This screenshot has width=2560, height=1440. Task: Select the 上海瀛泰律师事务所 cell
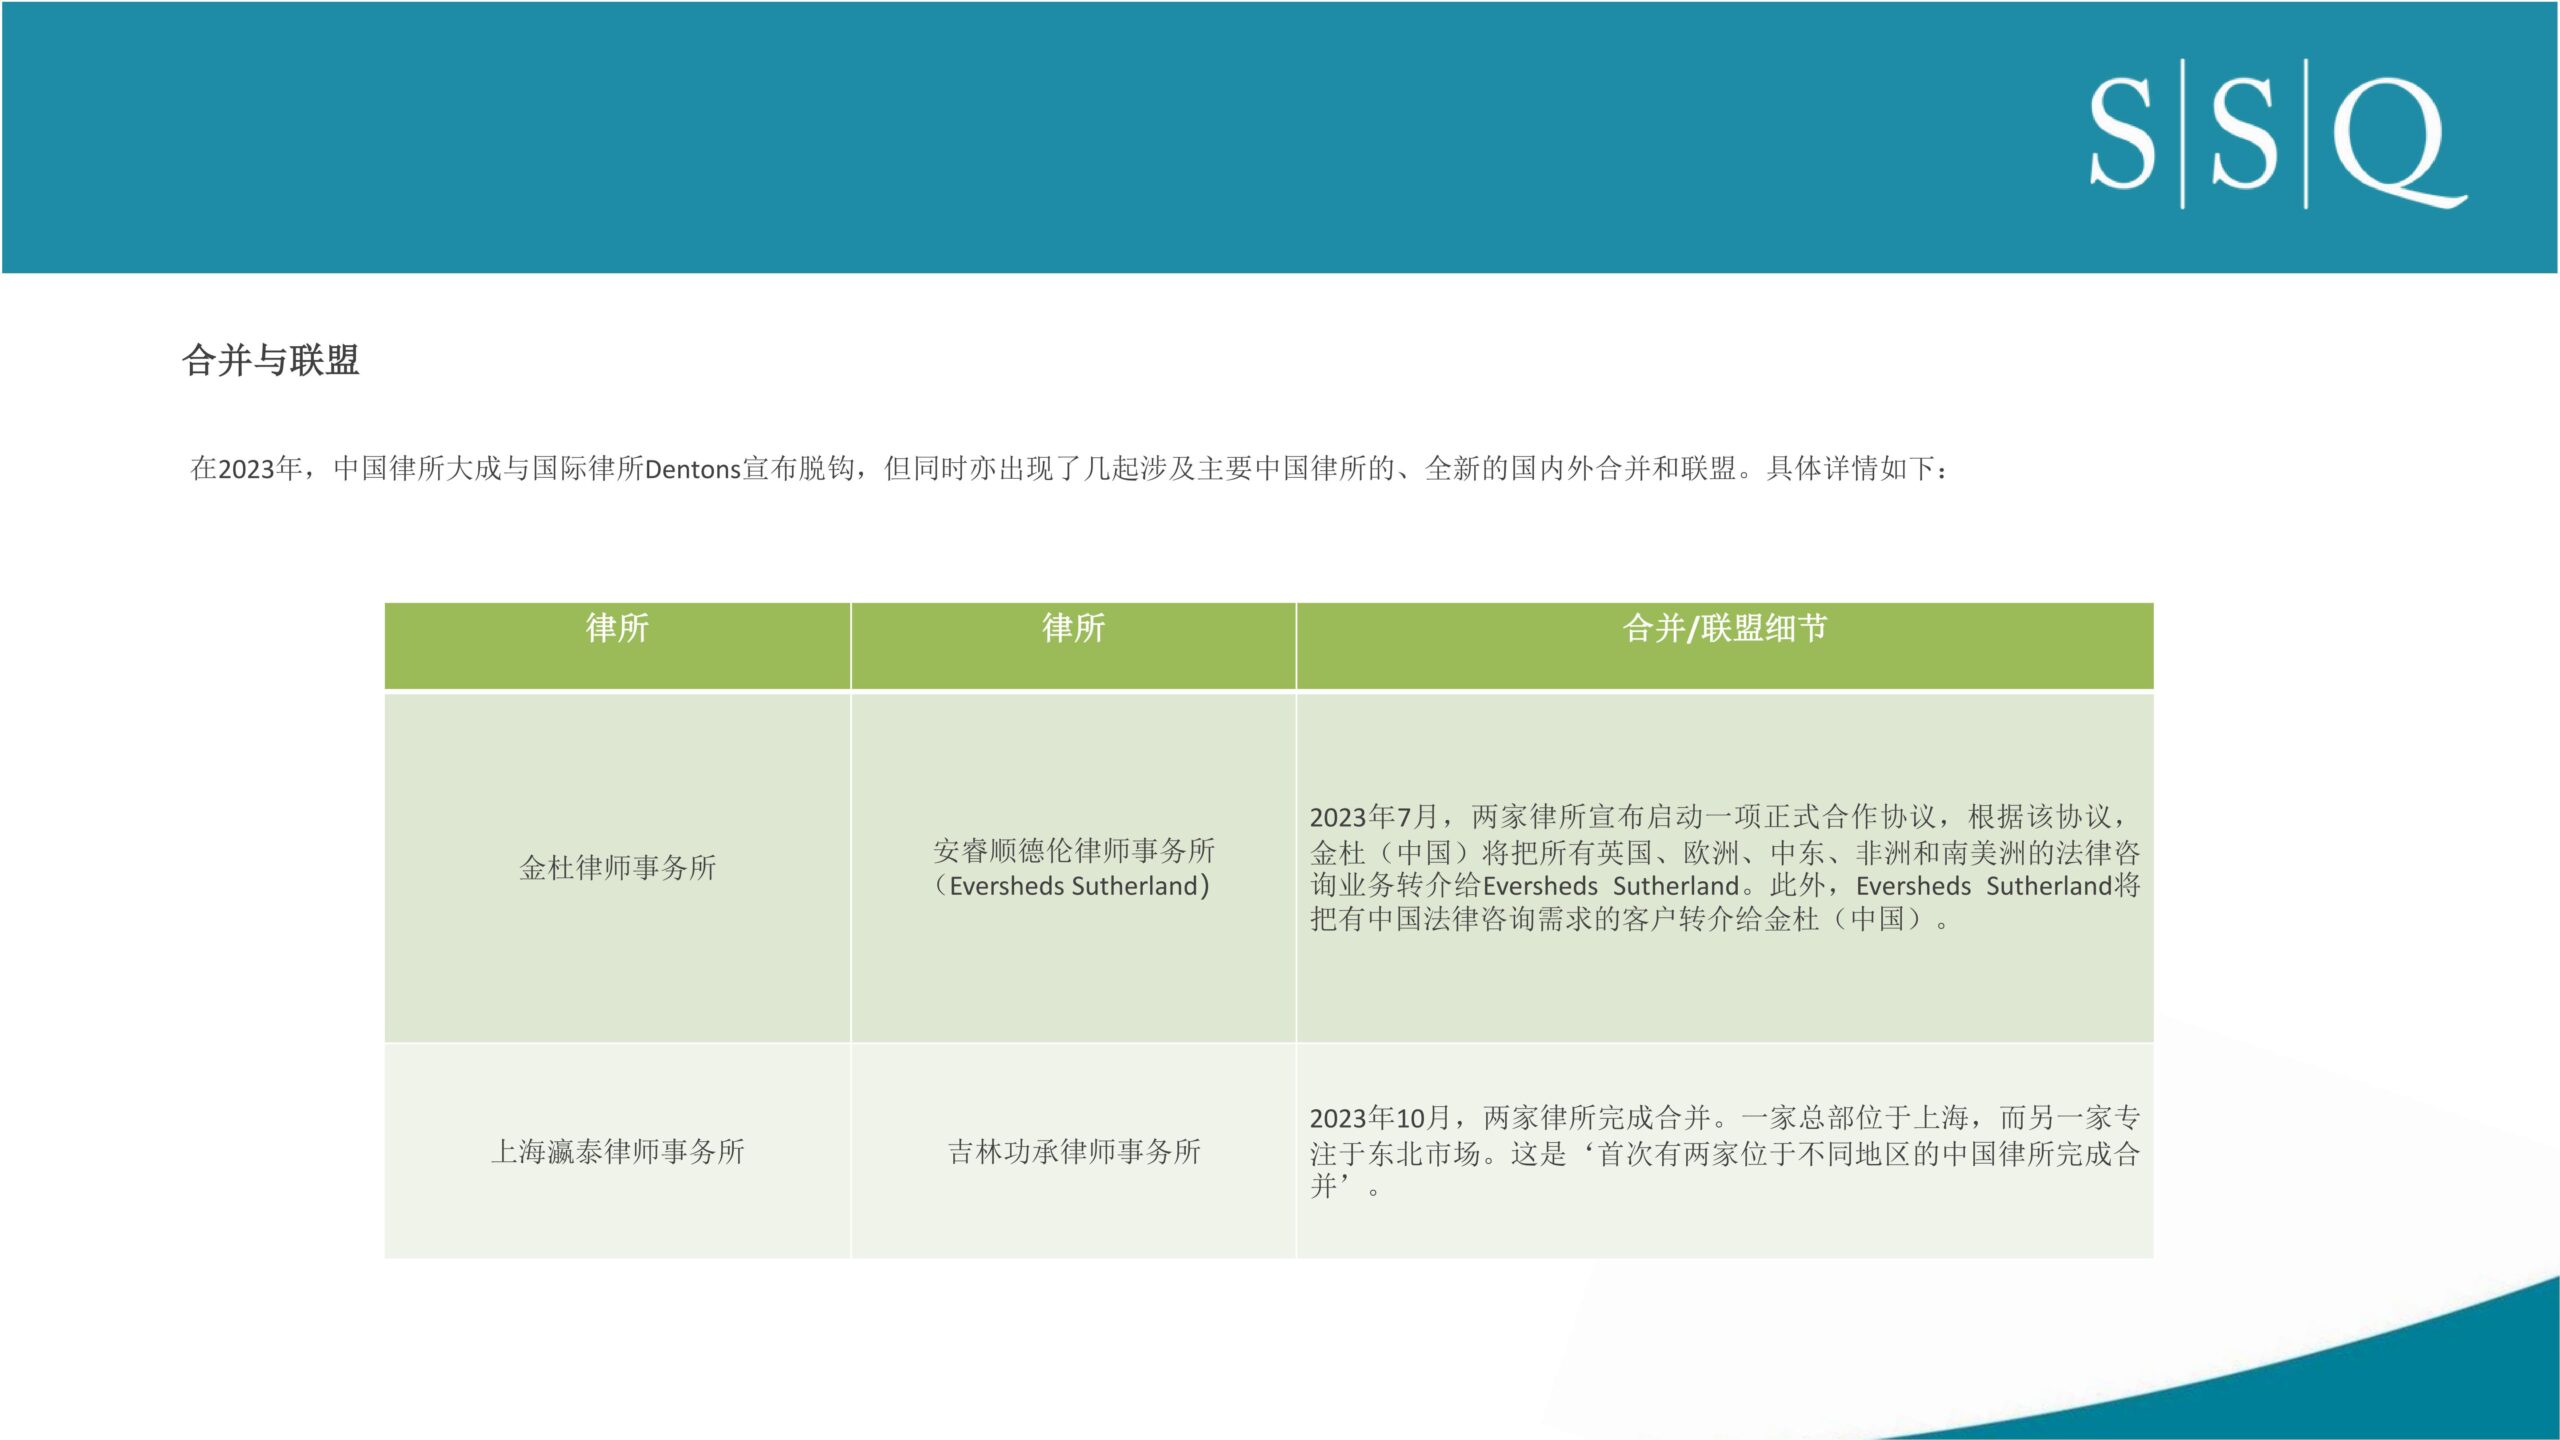[x=617, y=1151]
